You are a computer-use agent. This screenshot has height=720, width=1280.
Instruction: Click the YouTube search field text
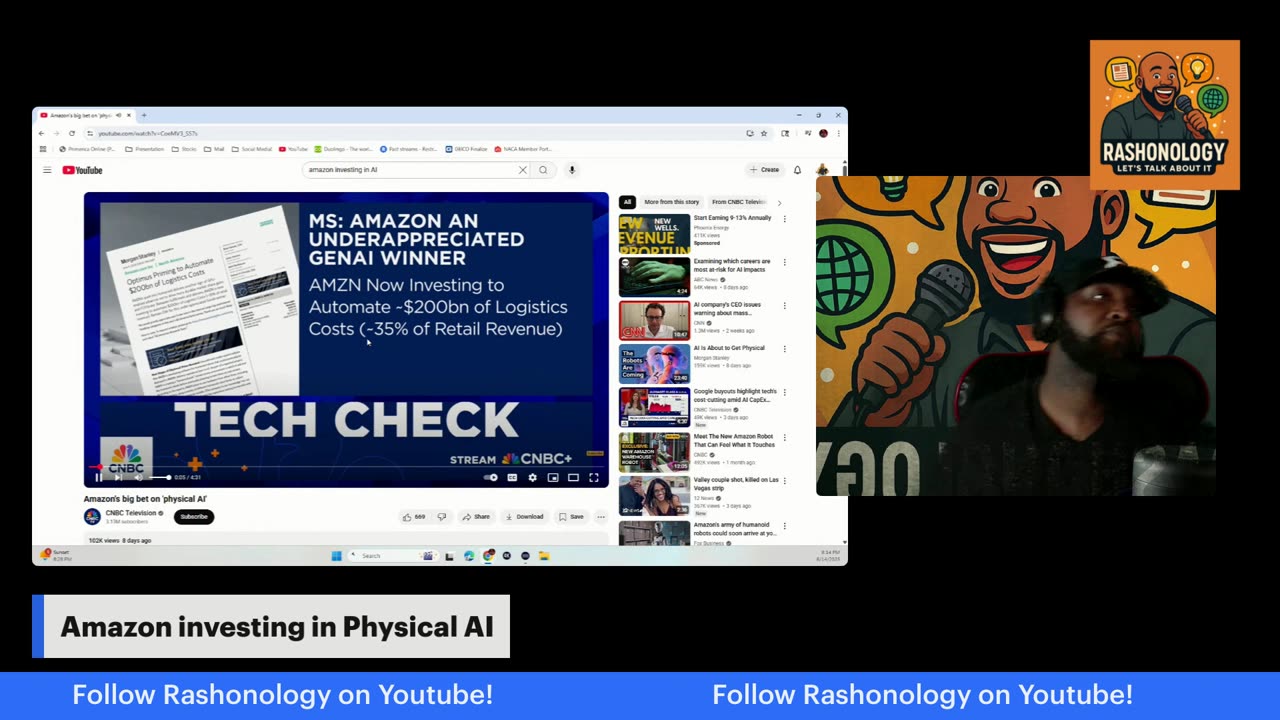click(x=343, y=170)
